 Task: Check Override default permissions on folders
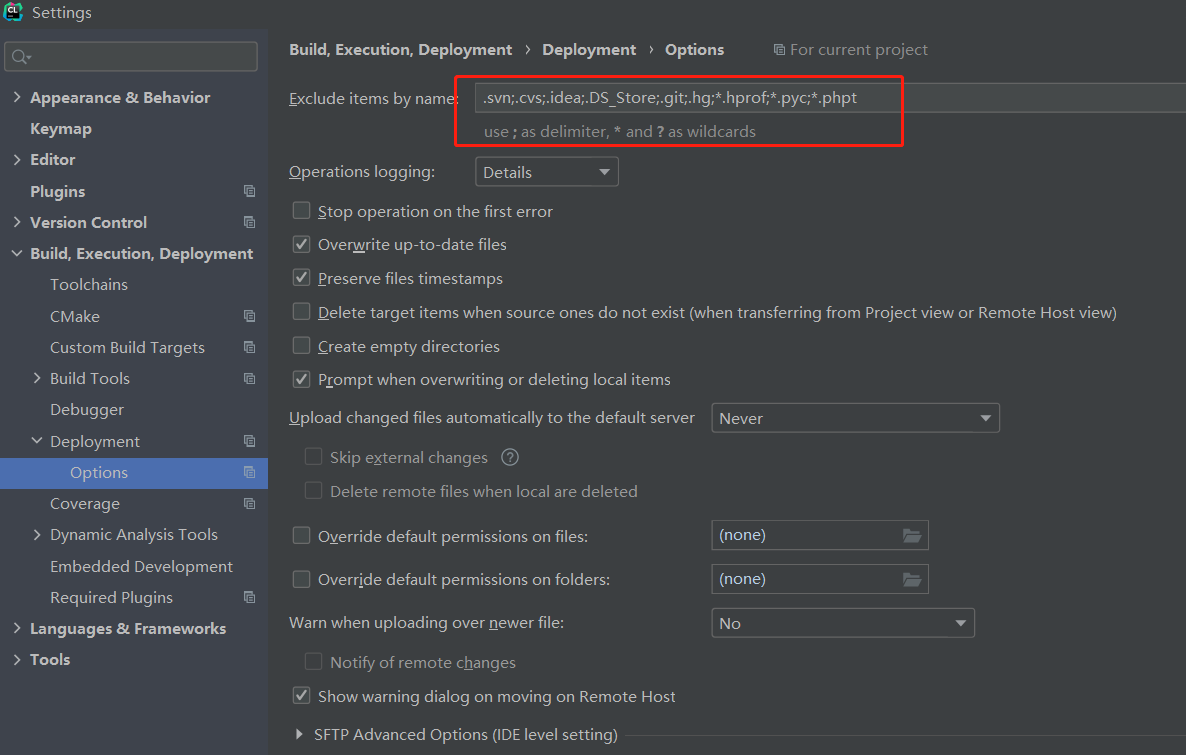301,579
